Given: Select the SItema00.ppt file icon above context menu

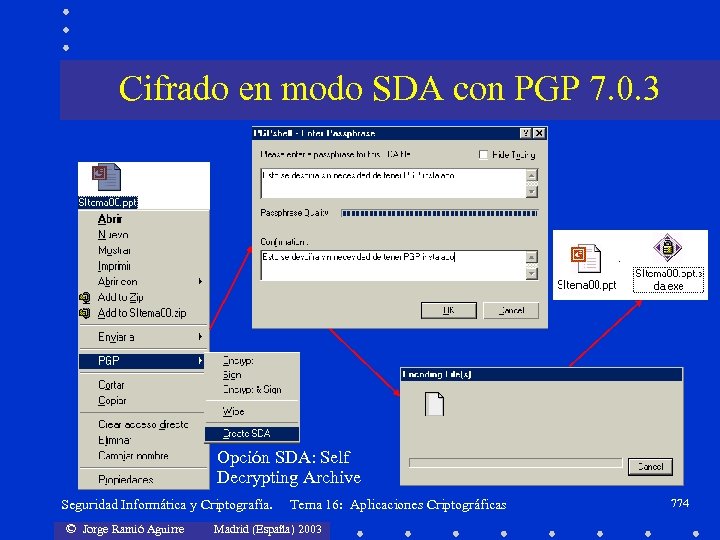Looking at the screenshot, I should tap(107, 177).
